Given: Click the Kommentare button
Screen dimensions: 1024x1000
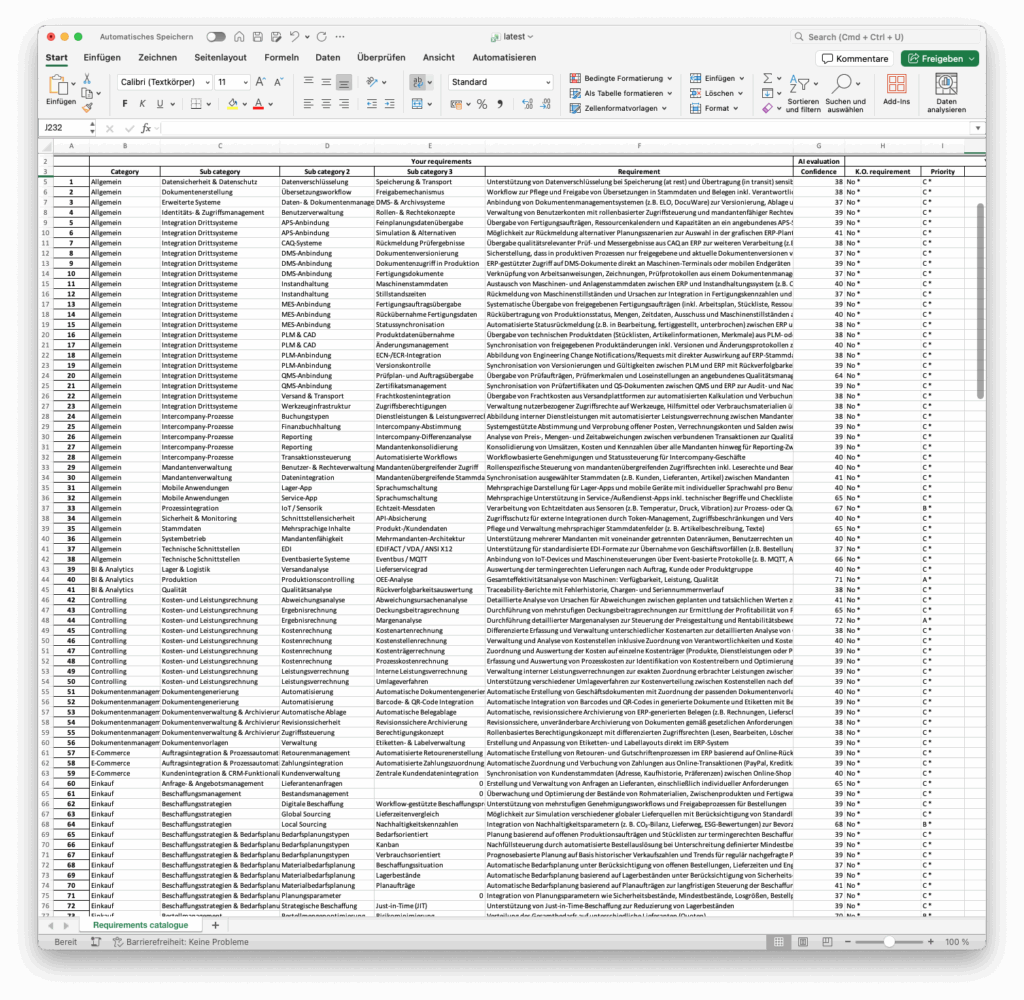Looking at the screenshot, I should (854, 59).
